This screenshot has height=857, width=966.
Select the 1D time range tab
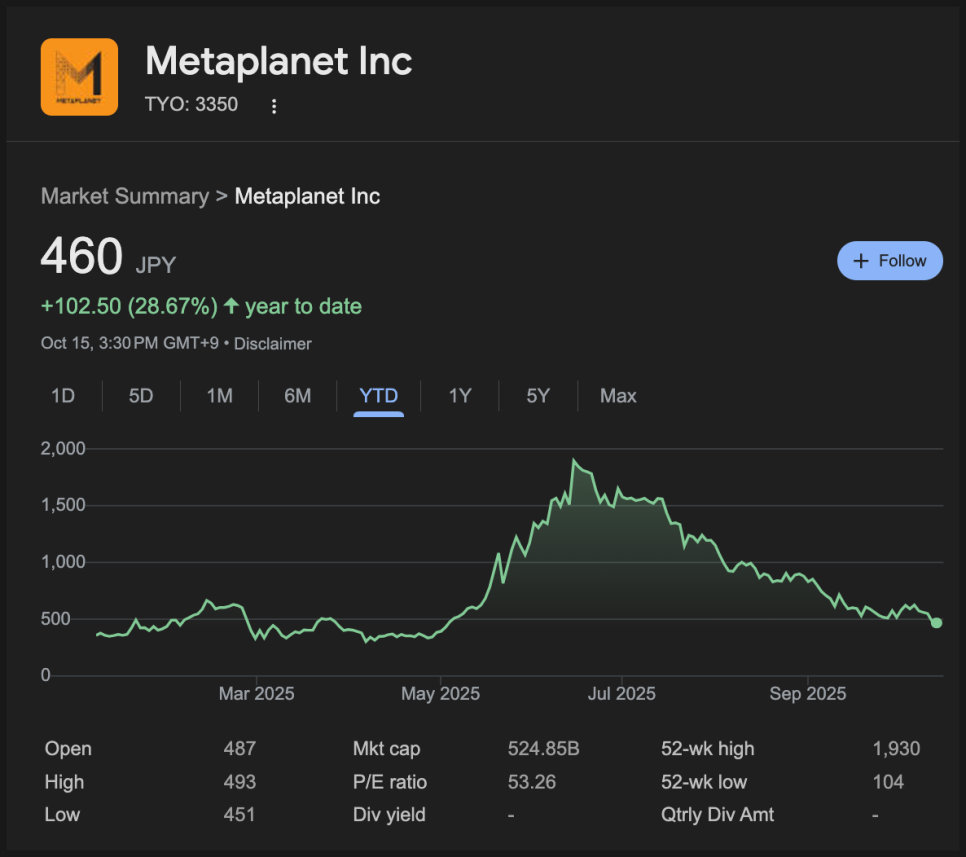[63, 396]
